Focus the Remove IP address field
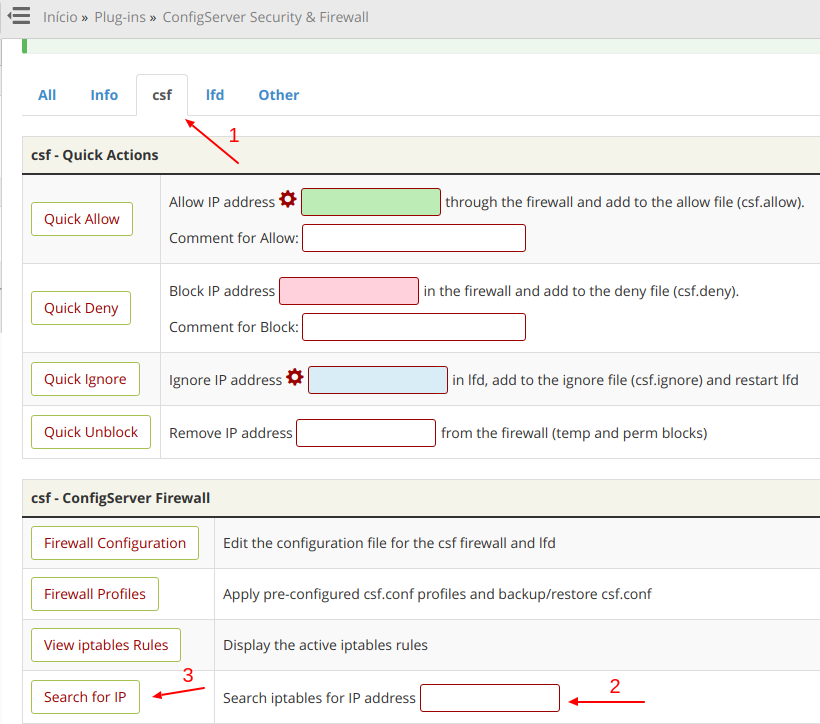820x724 pixels. [x=366, y=433]
